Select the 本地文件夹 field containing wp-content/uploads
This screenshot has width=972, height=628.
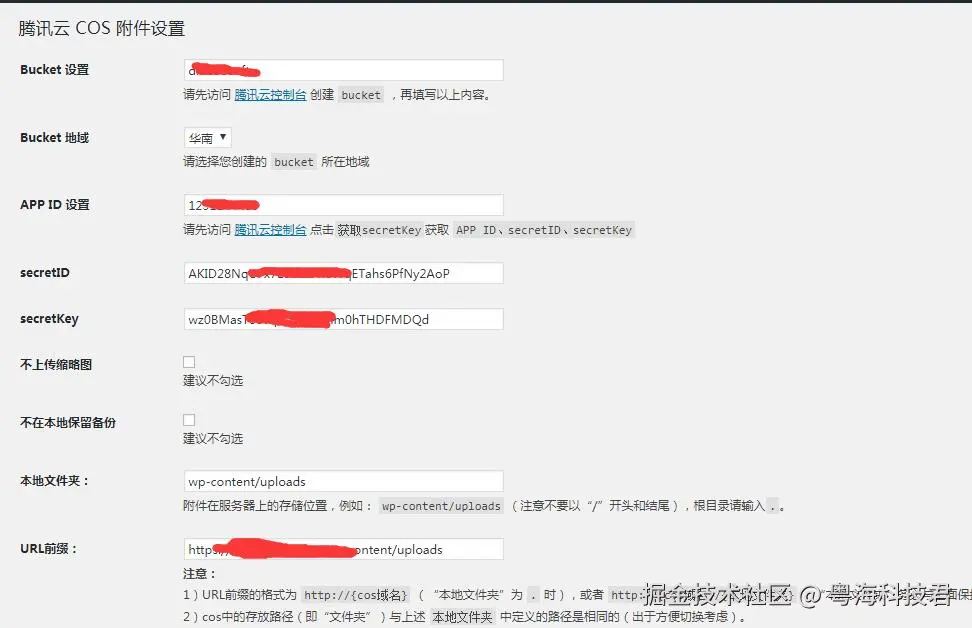pos(343,482)
